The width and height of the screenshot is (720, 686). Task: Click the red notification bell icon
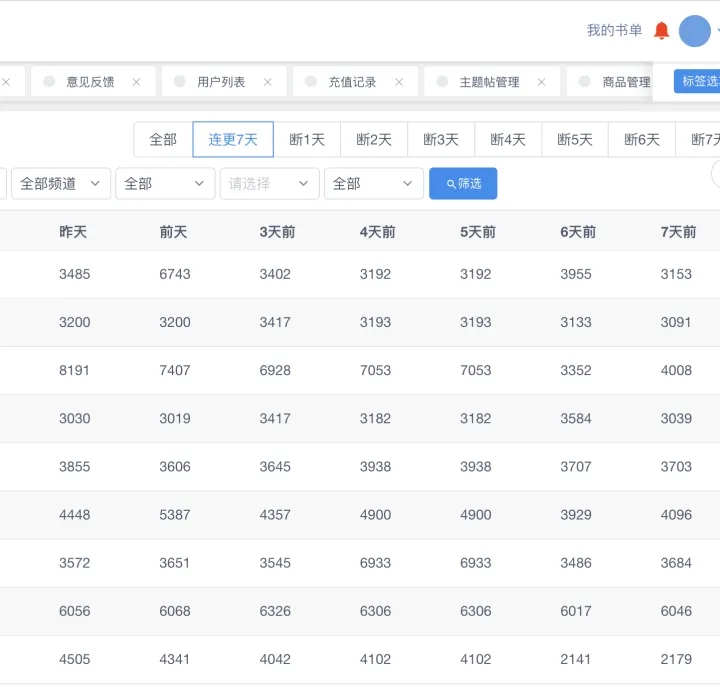pyautogui.click(x=661, y=31)
